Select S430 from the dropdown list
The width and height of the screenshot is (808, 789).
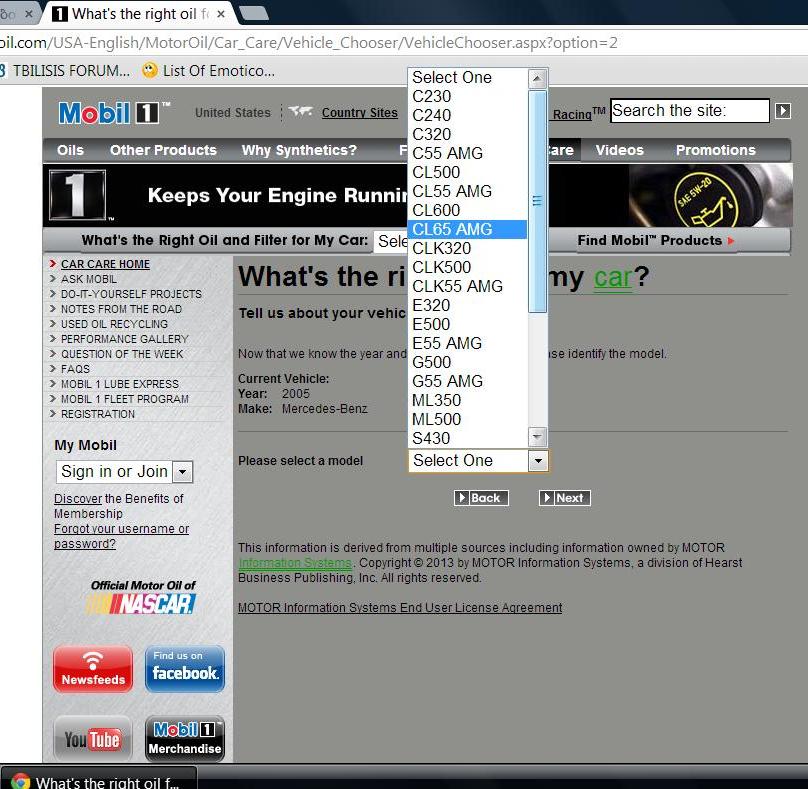468,439
